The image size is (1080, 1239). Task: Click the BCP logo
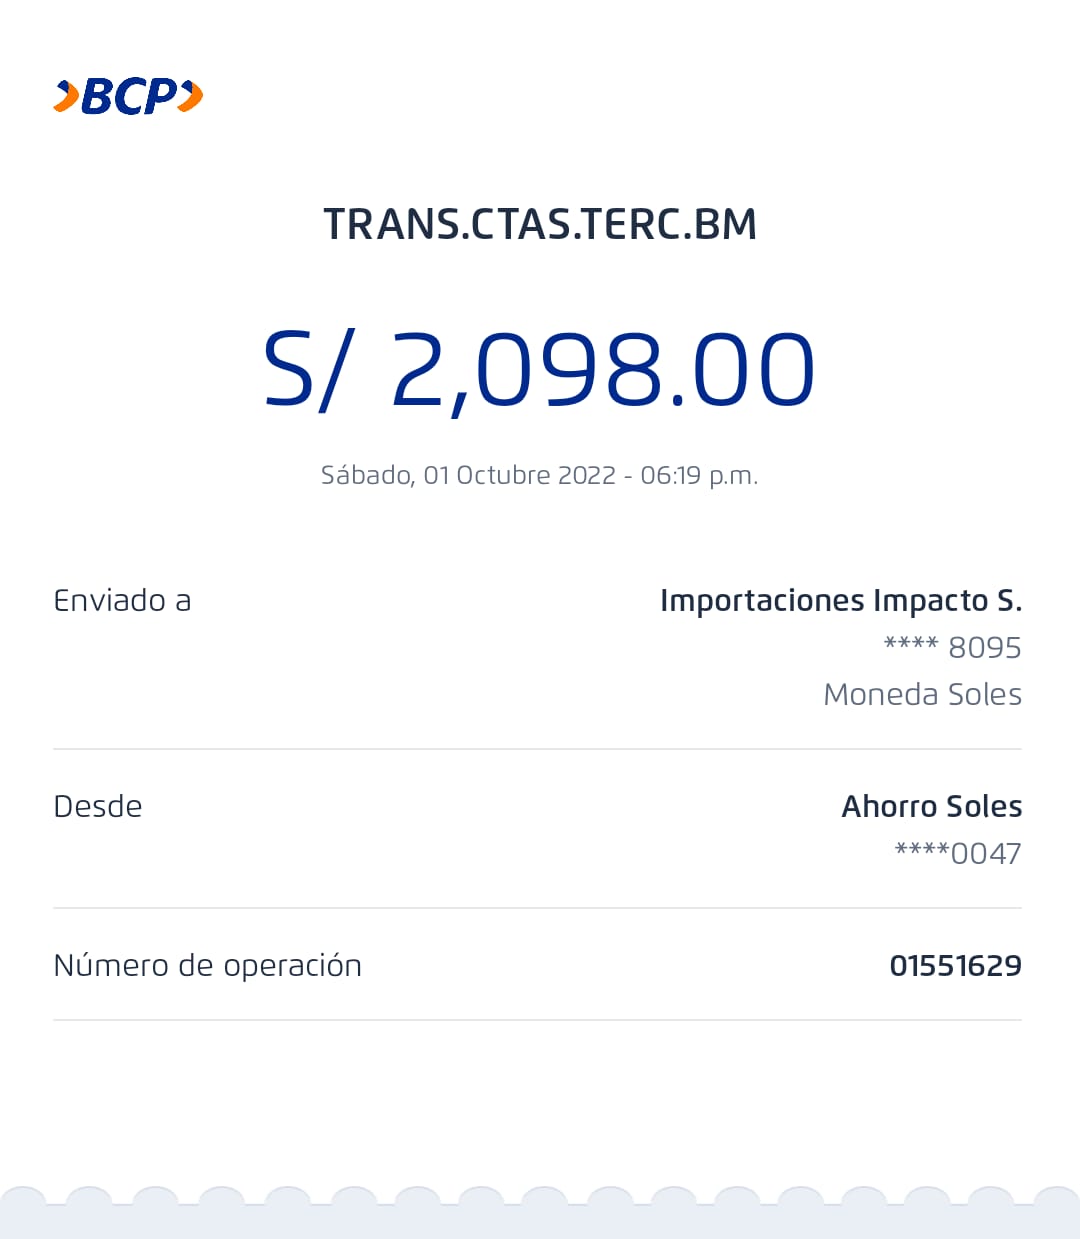click(128, 96)
